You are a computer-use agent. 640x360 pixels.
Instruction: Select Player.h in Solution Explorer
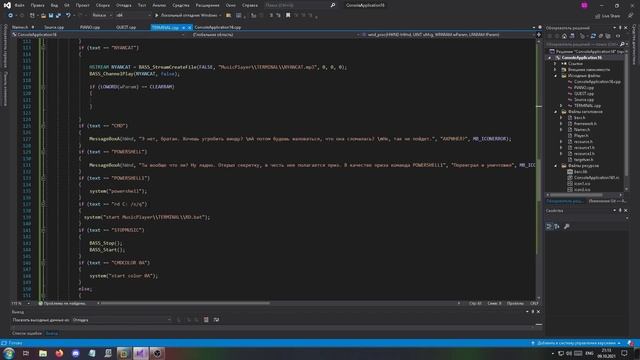[x=581, y=136]
